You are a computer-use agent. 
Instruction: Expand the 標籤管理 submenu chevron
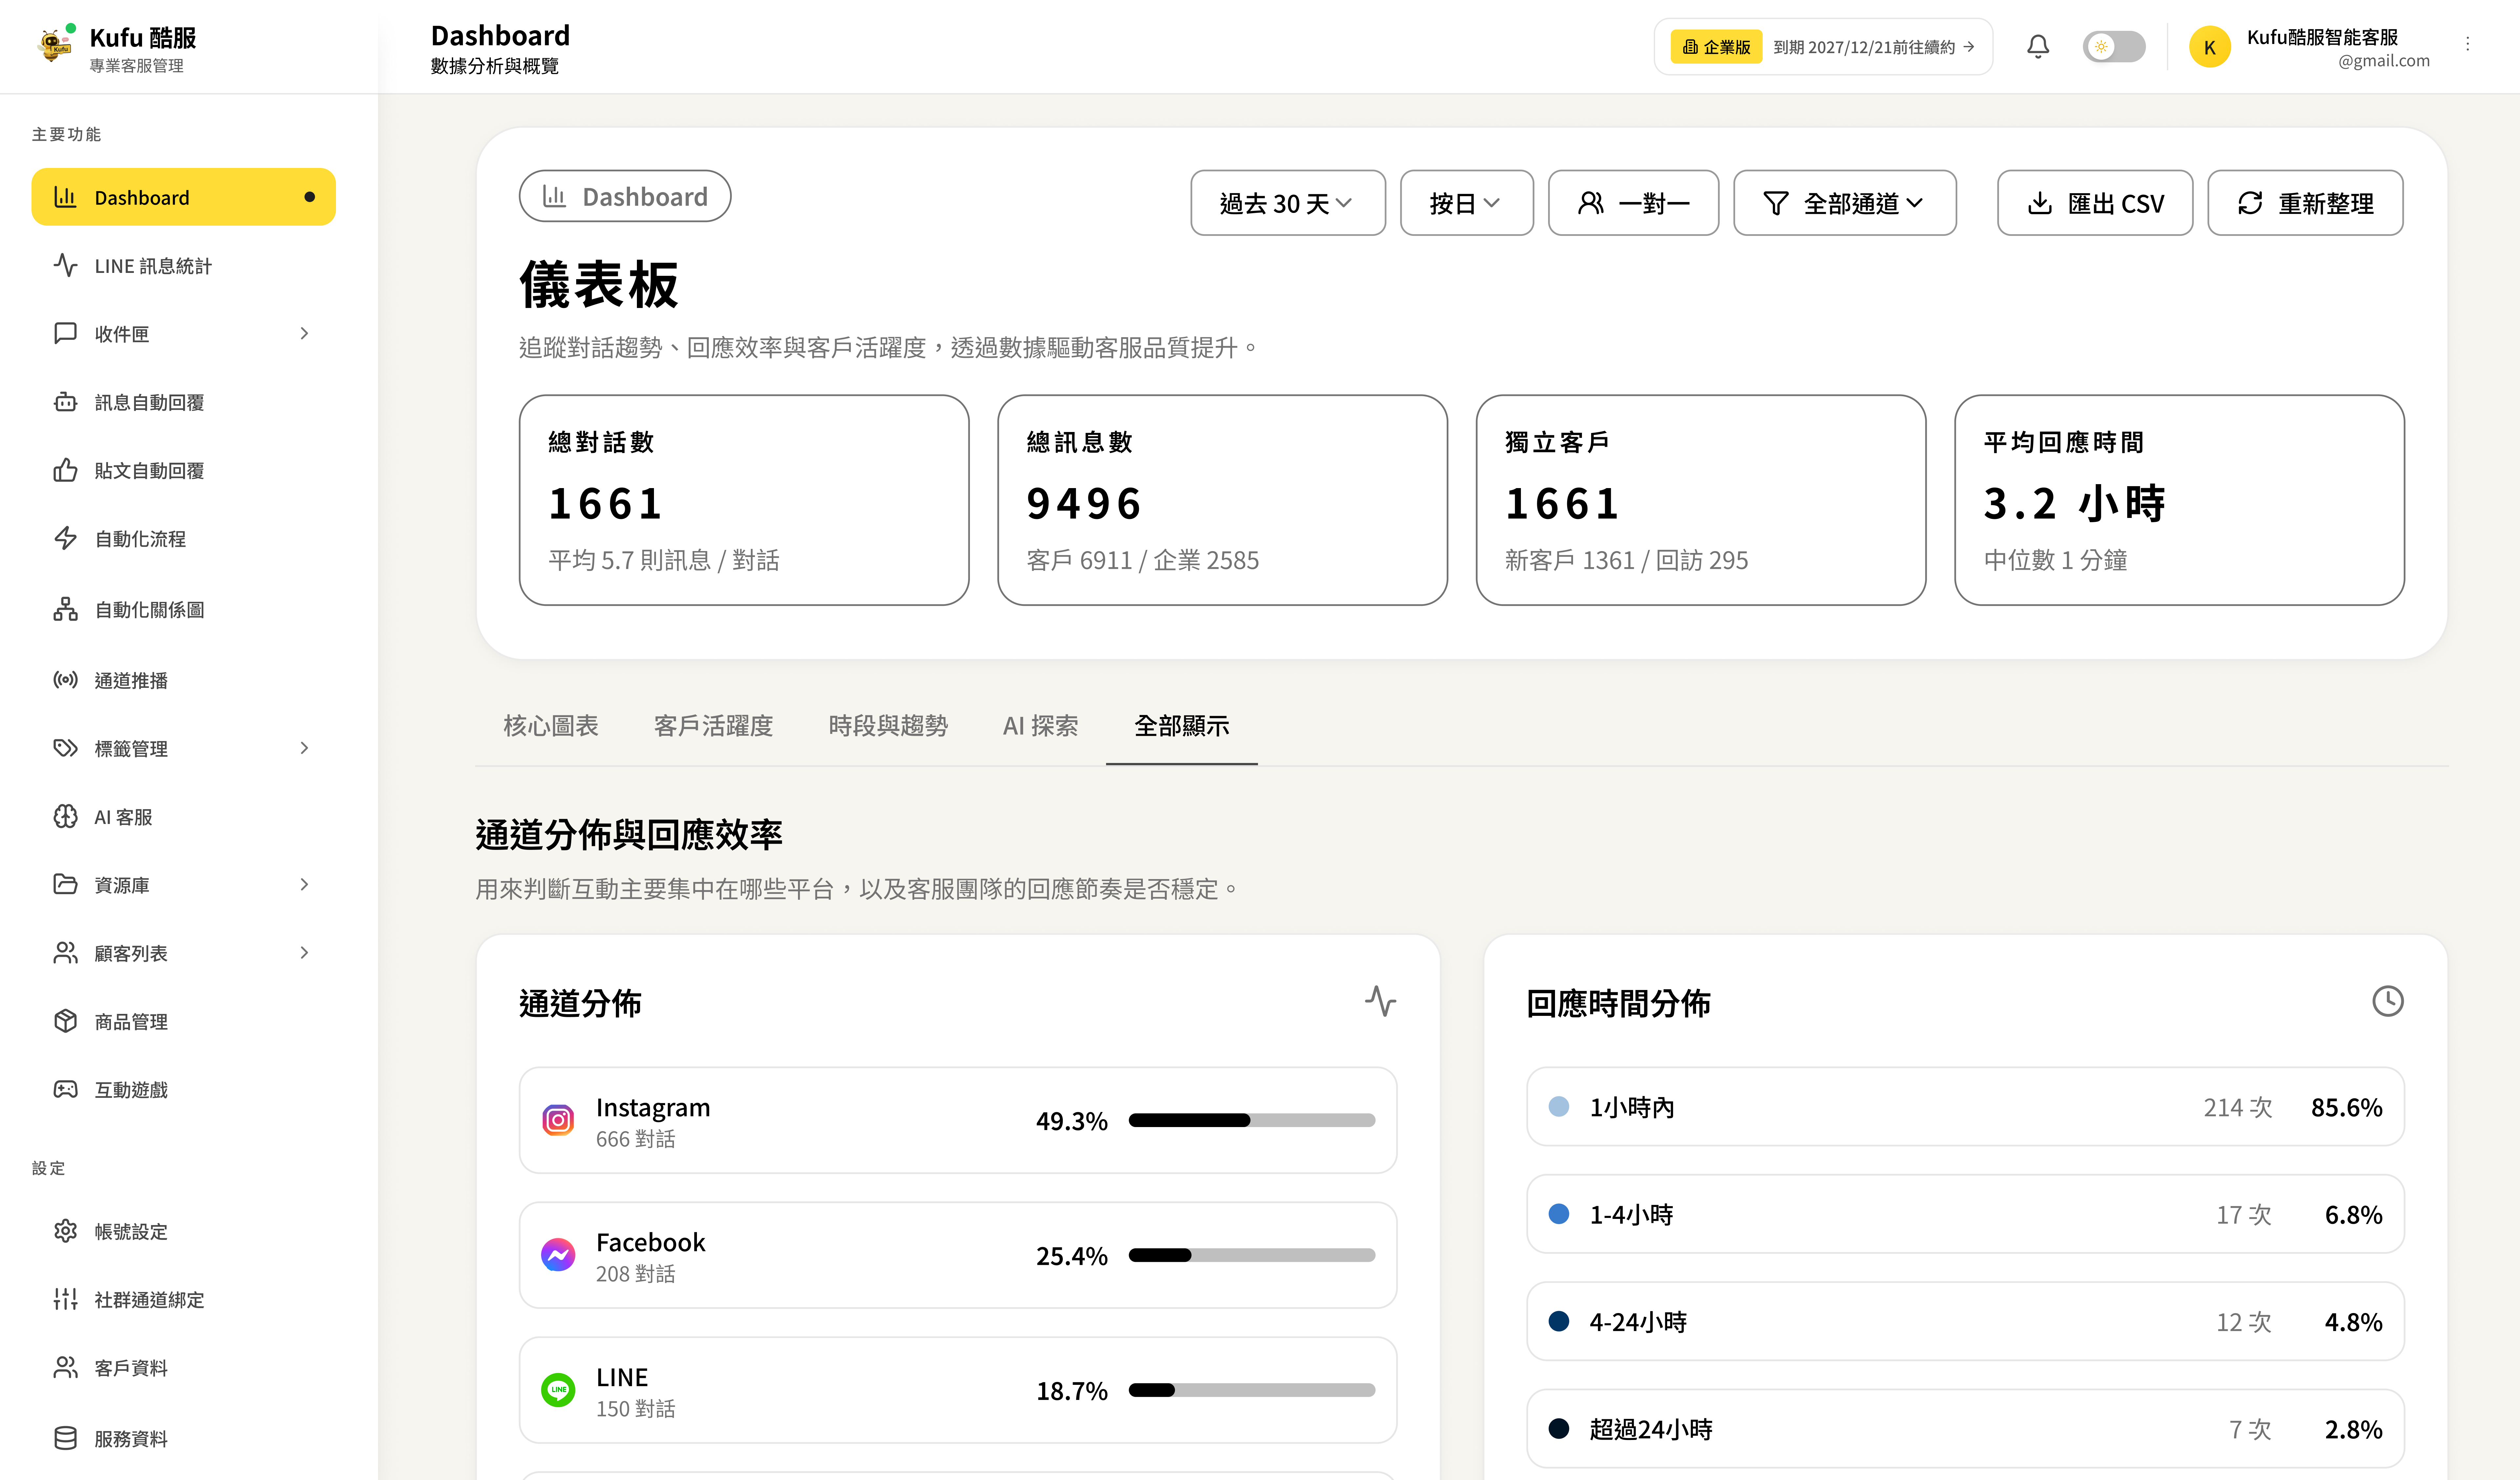click(304, 748)
